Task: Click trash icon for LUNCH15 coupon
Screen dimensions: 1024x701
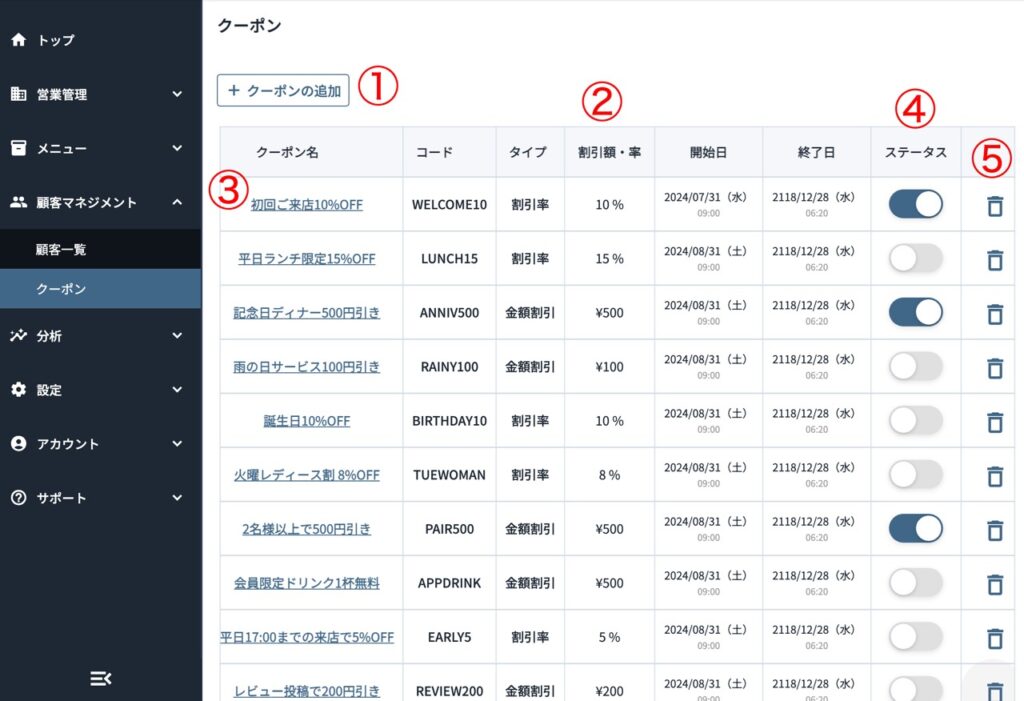Action: [994, 260]
